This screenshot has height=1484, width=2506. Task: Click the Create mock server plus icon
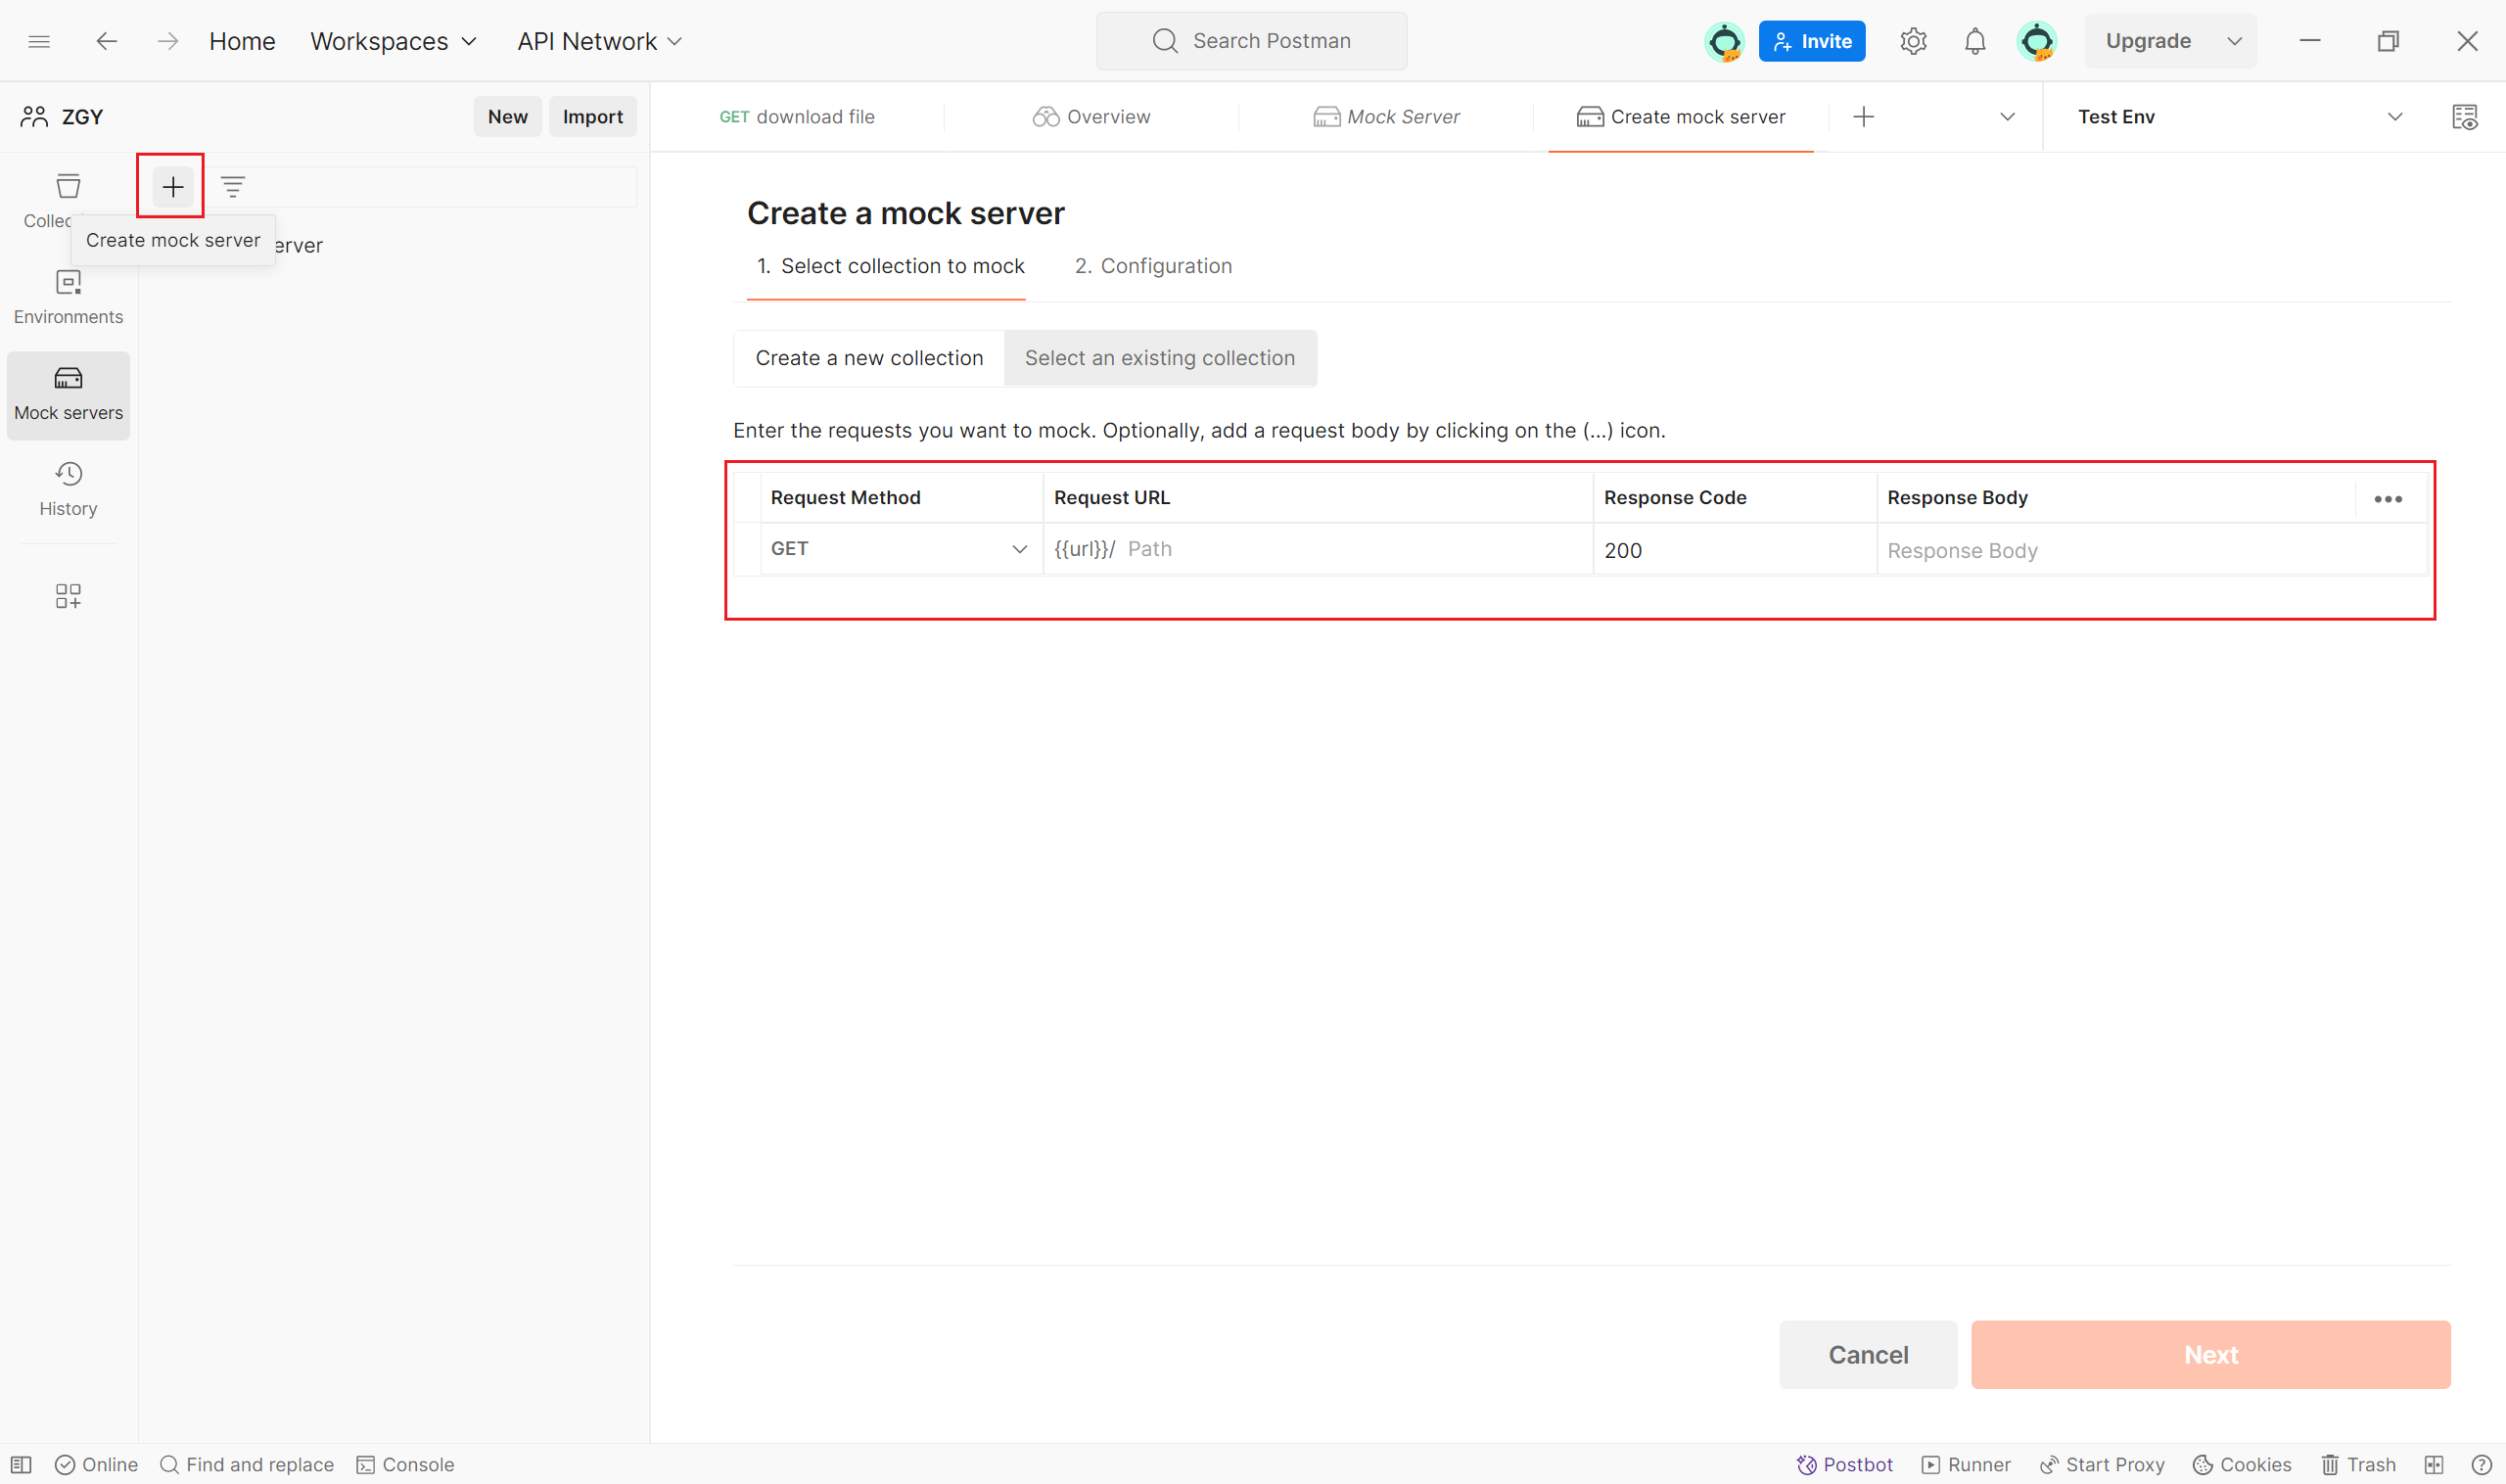172,186
